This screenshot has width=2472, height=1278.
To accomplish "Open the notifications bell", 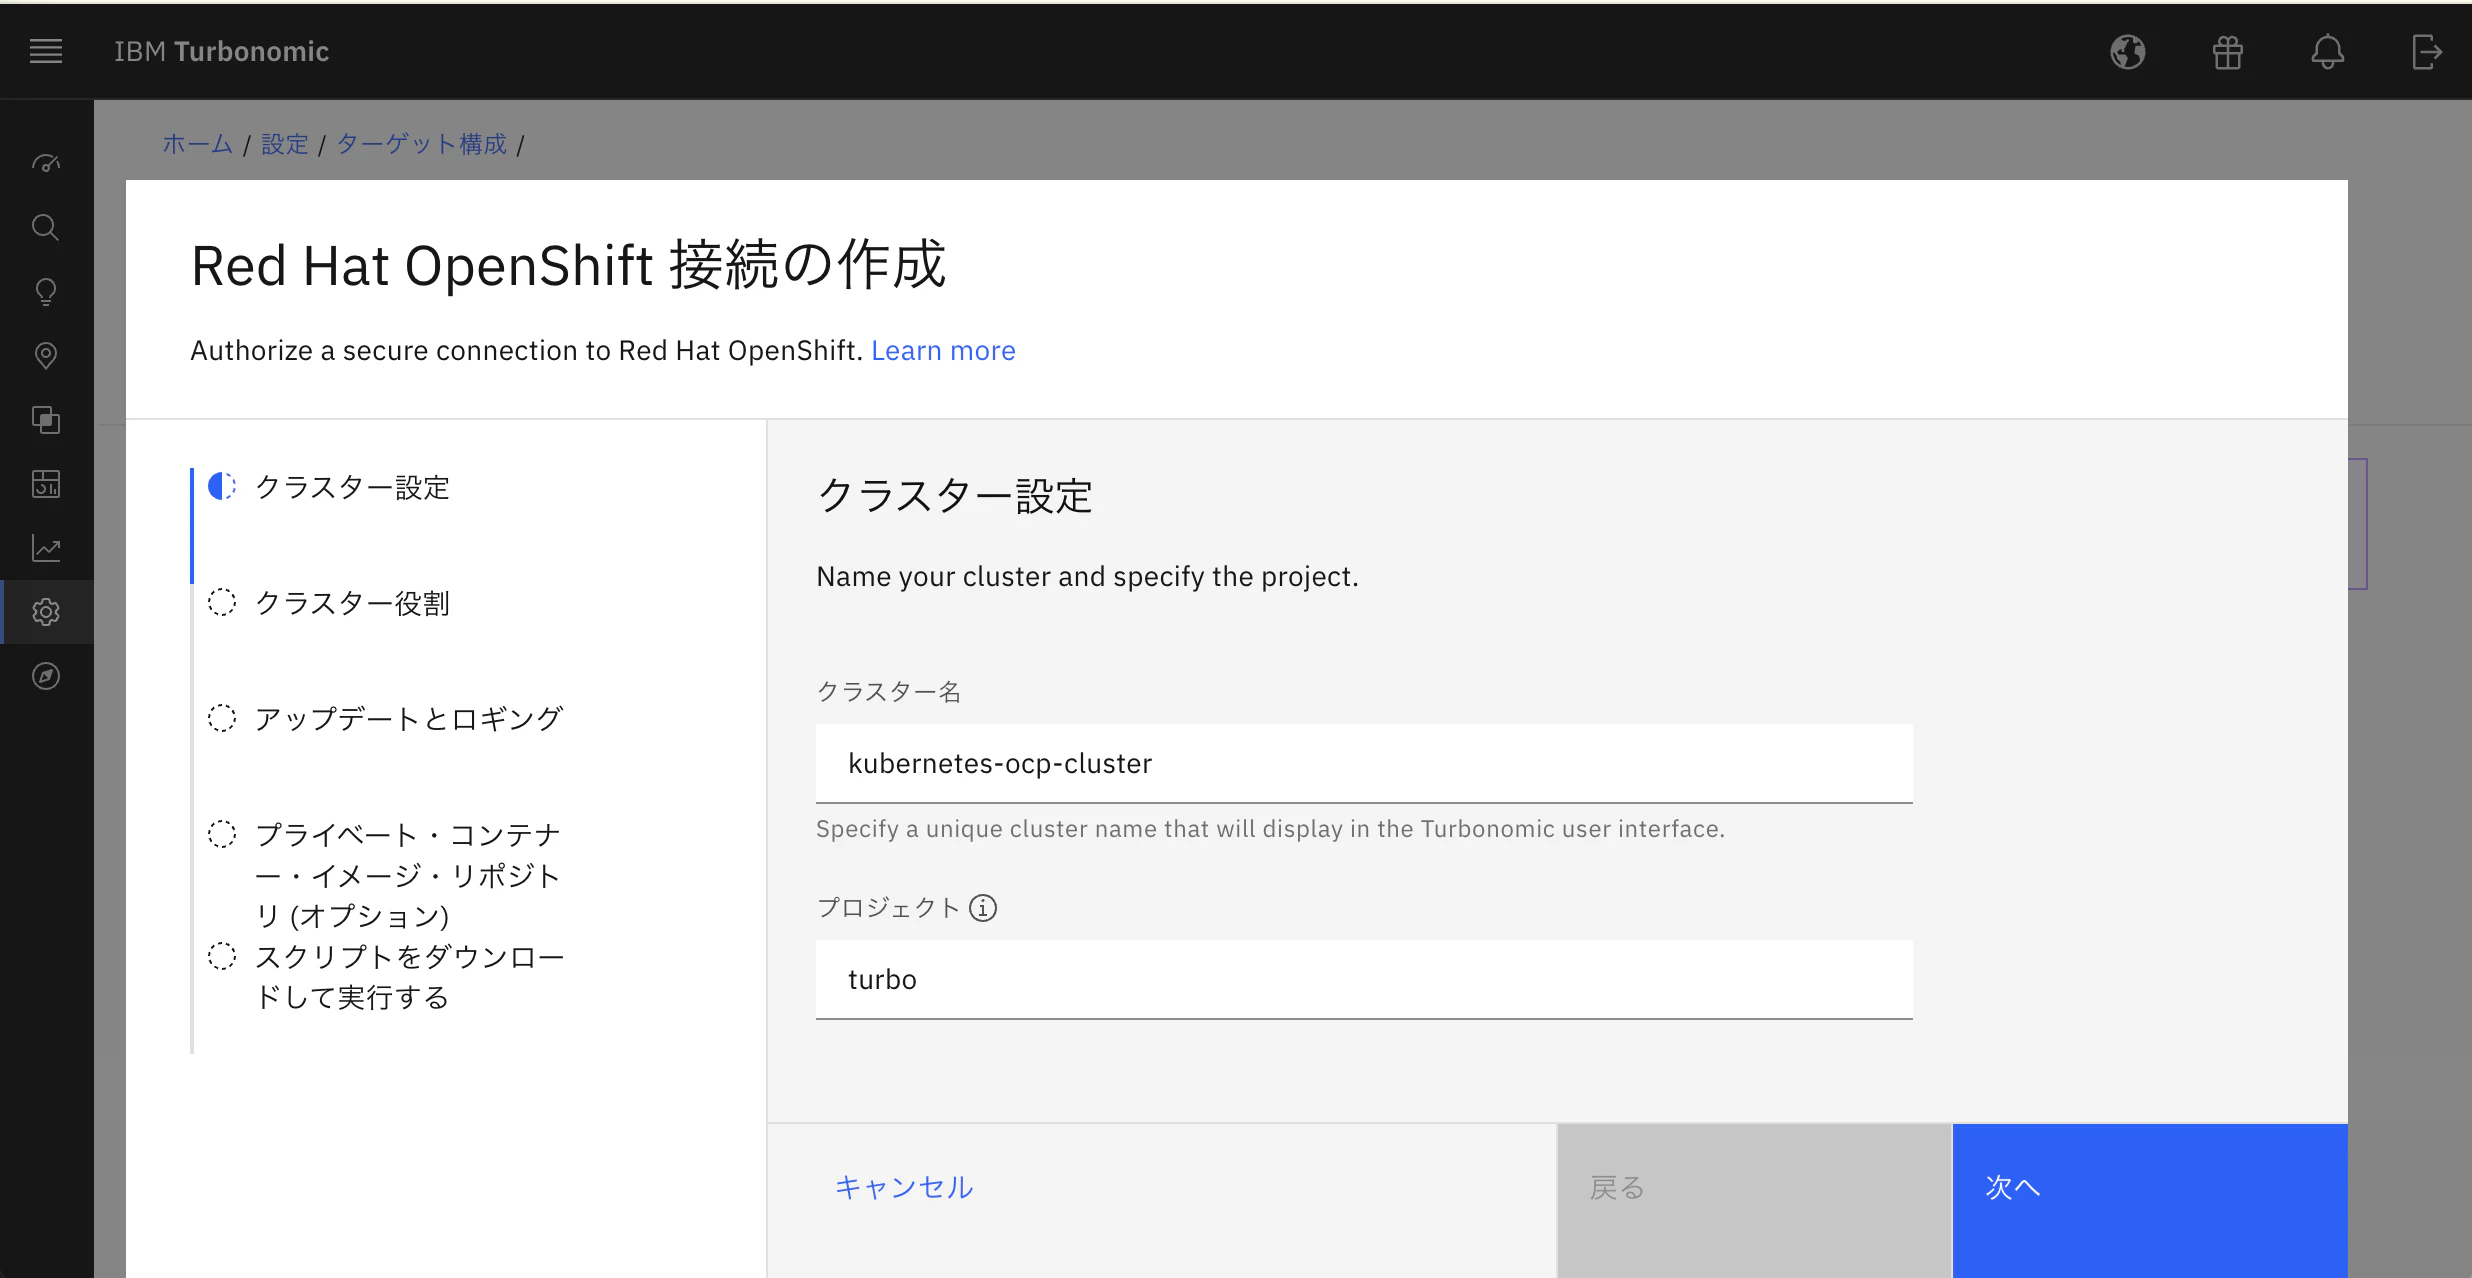I will (2327, 52).
